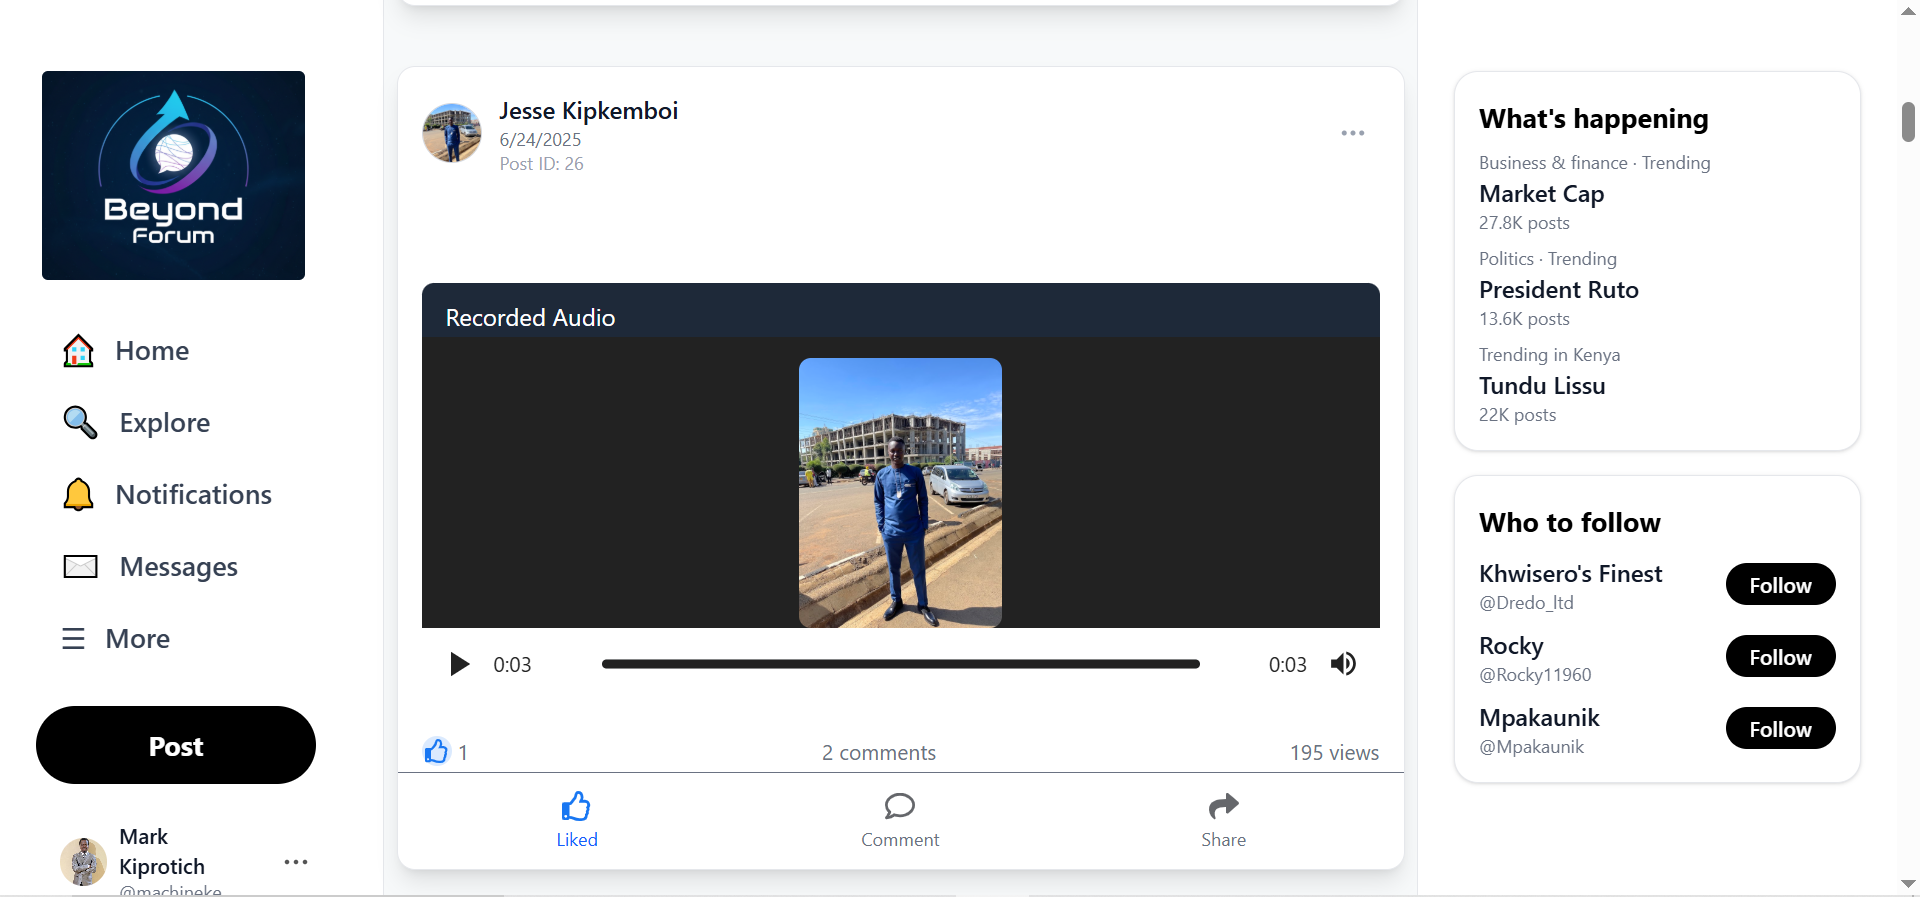Click Jesse Kipkemboi's profile picture
This screenshot has width=1920, height=897.
tap(452, 133)
